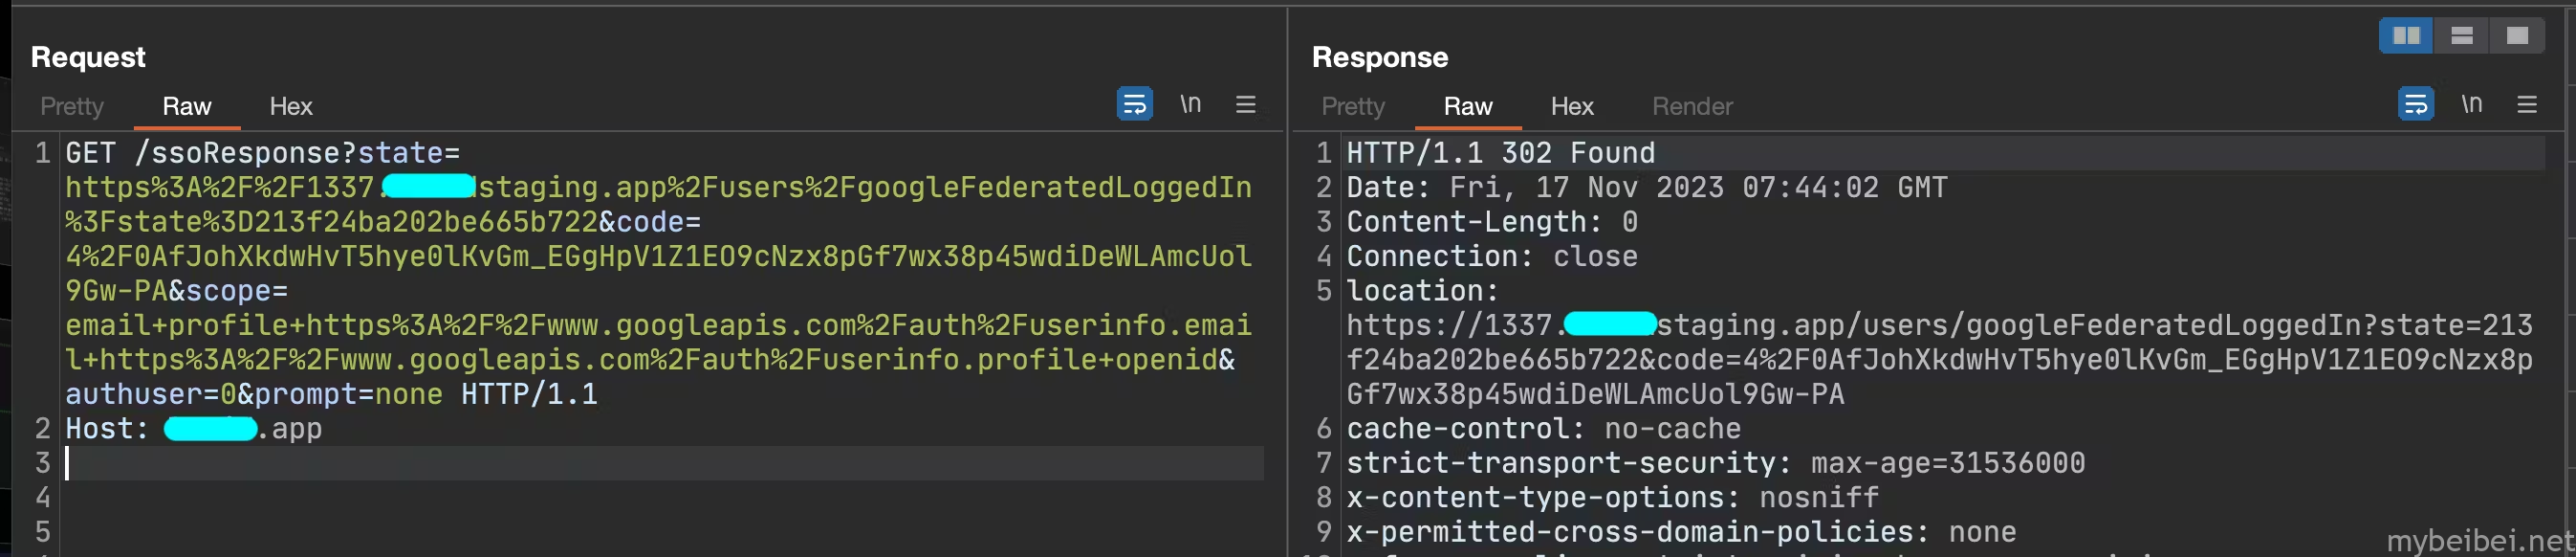Image resolution: width=2576 pixels, height=557 pixels.
Task: Switch Request panel to Pretty tab
Action: (72, 106)
